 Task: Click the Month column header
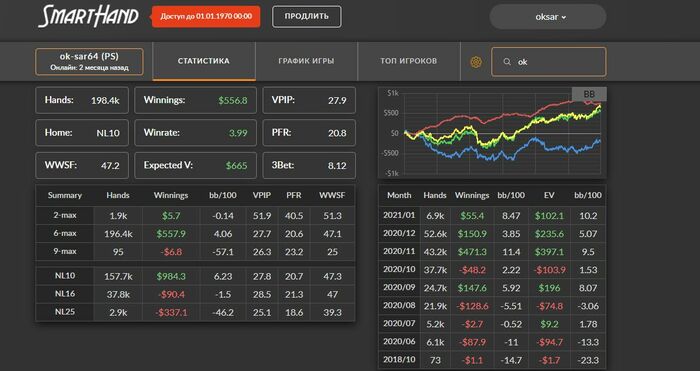399,195
